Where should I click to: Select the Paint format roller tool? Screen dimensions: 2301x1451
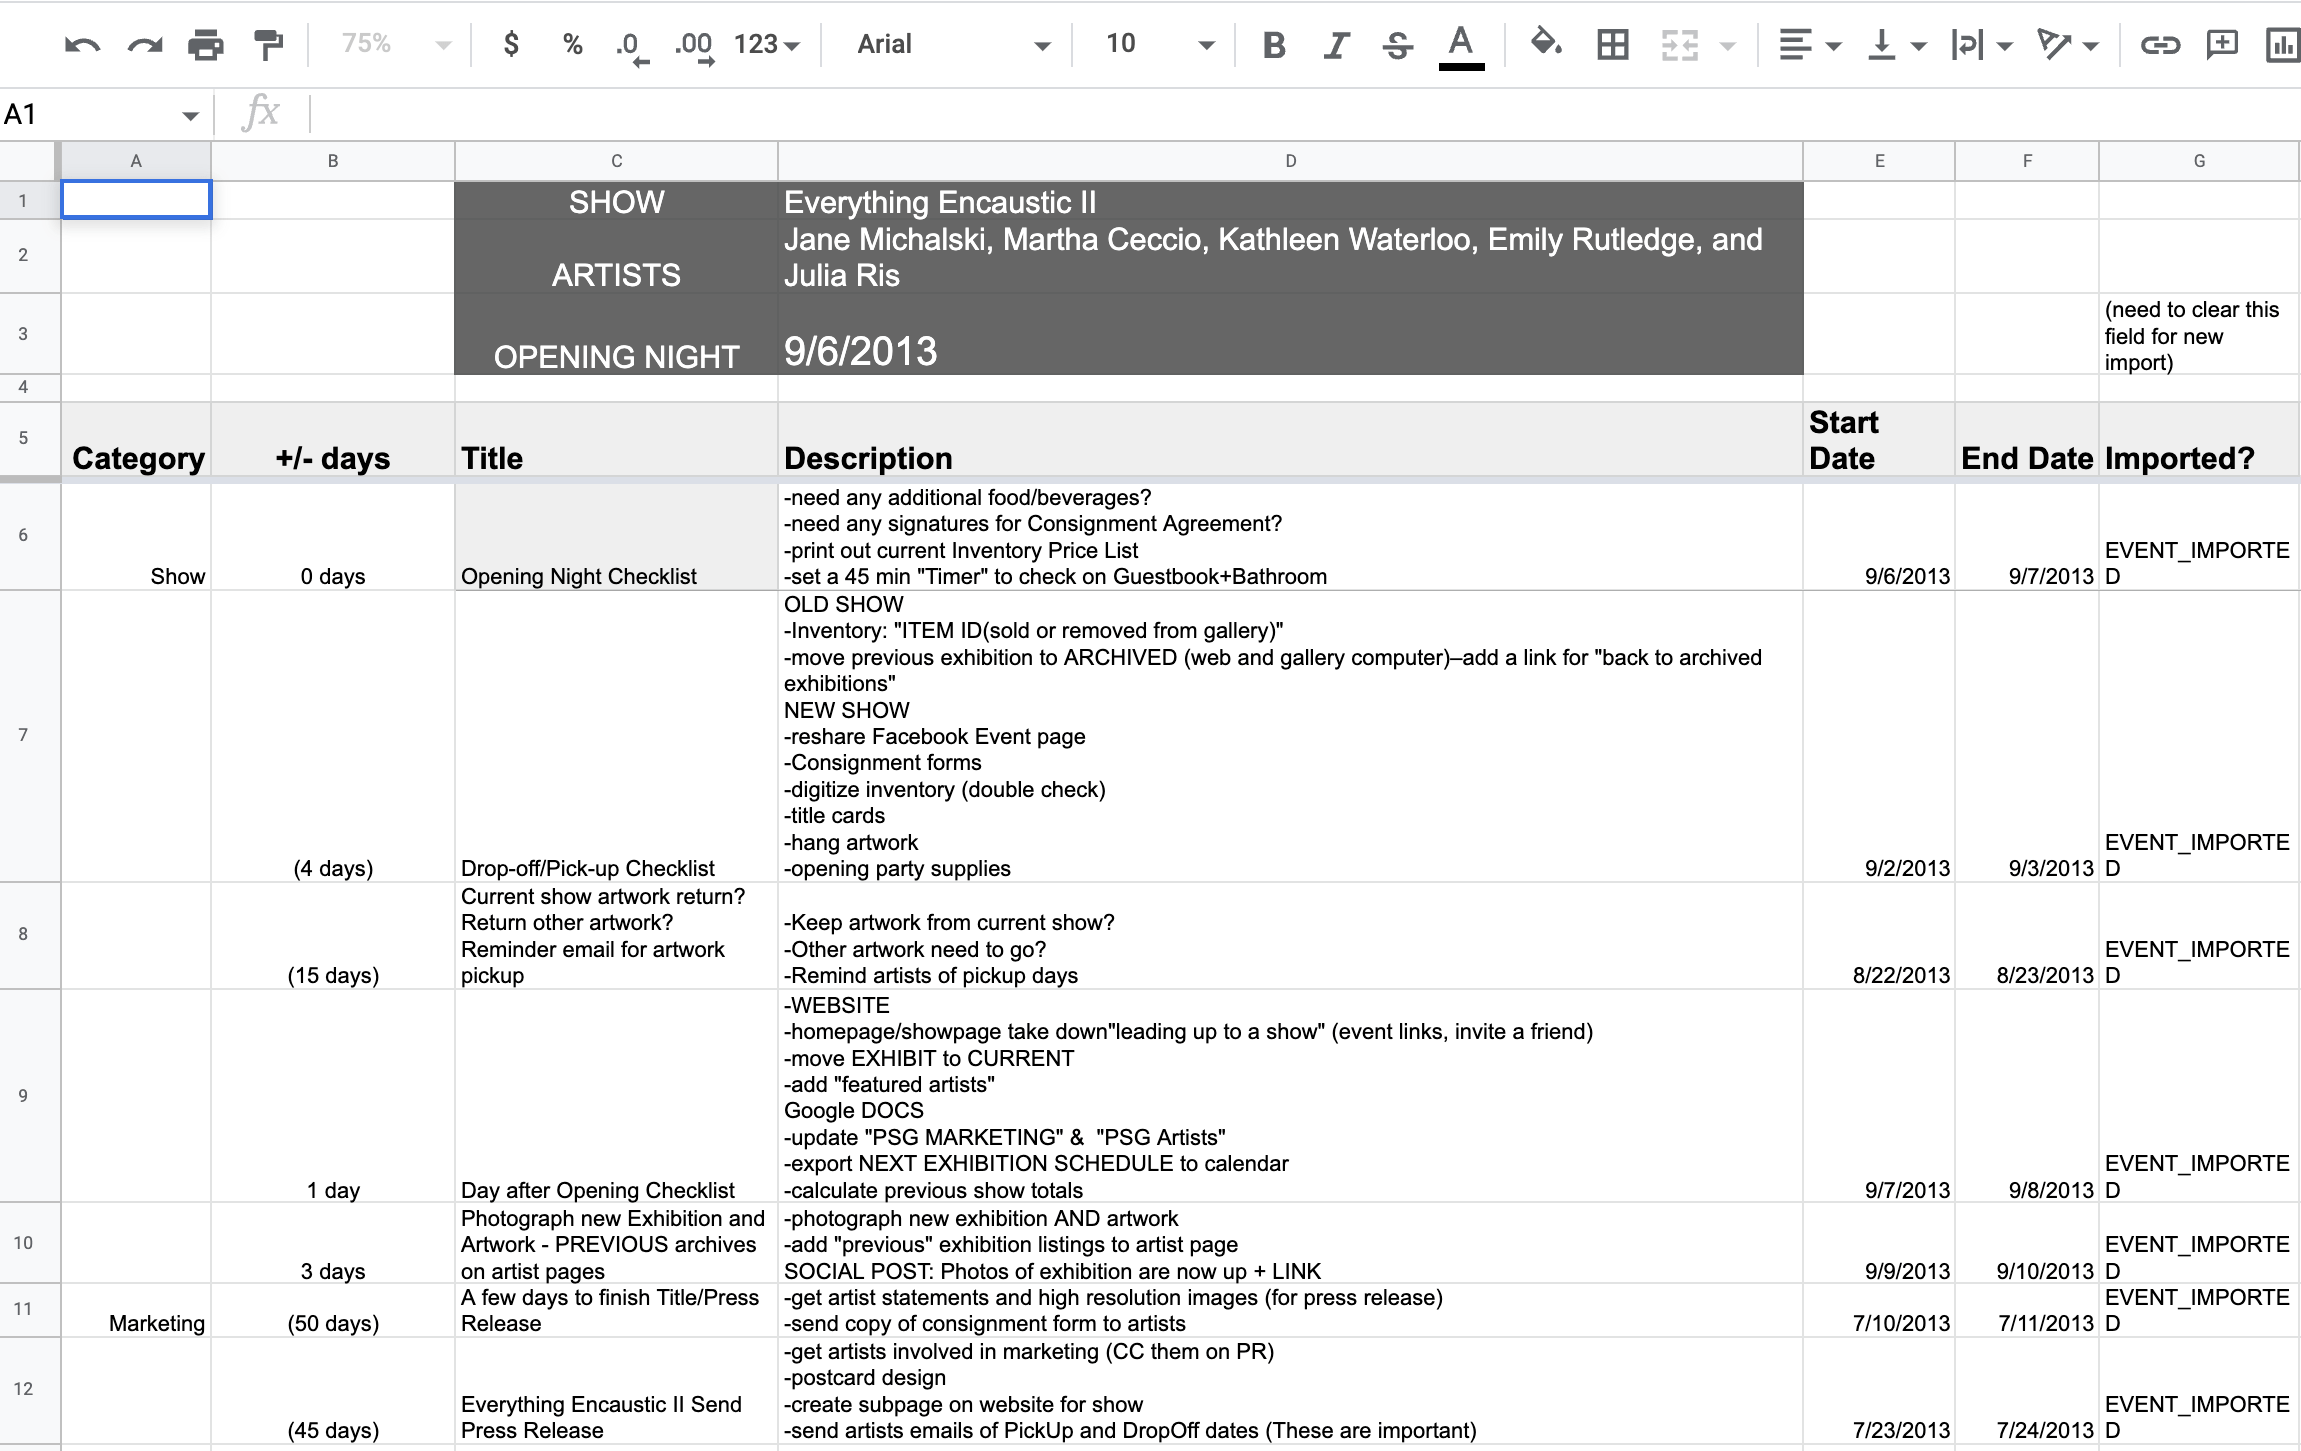click(x=268, y=45)
